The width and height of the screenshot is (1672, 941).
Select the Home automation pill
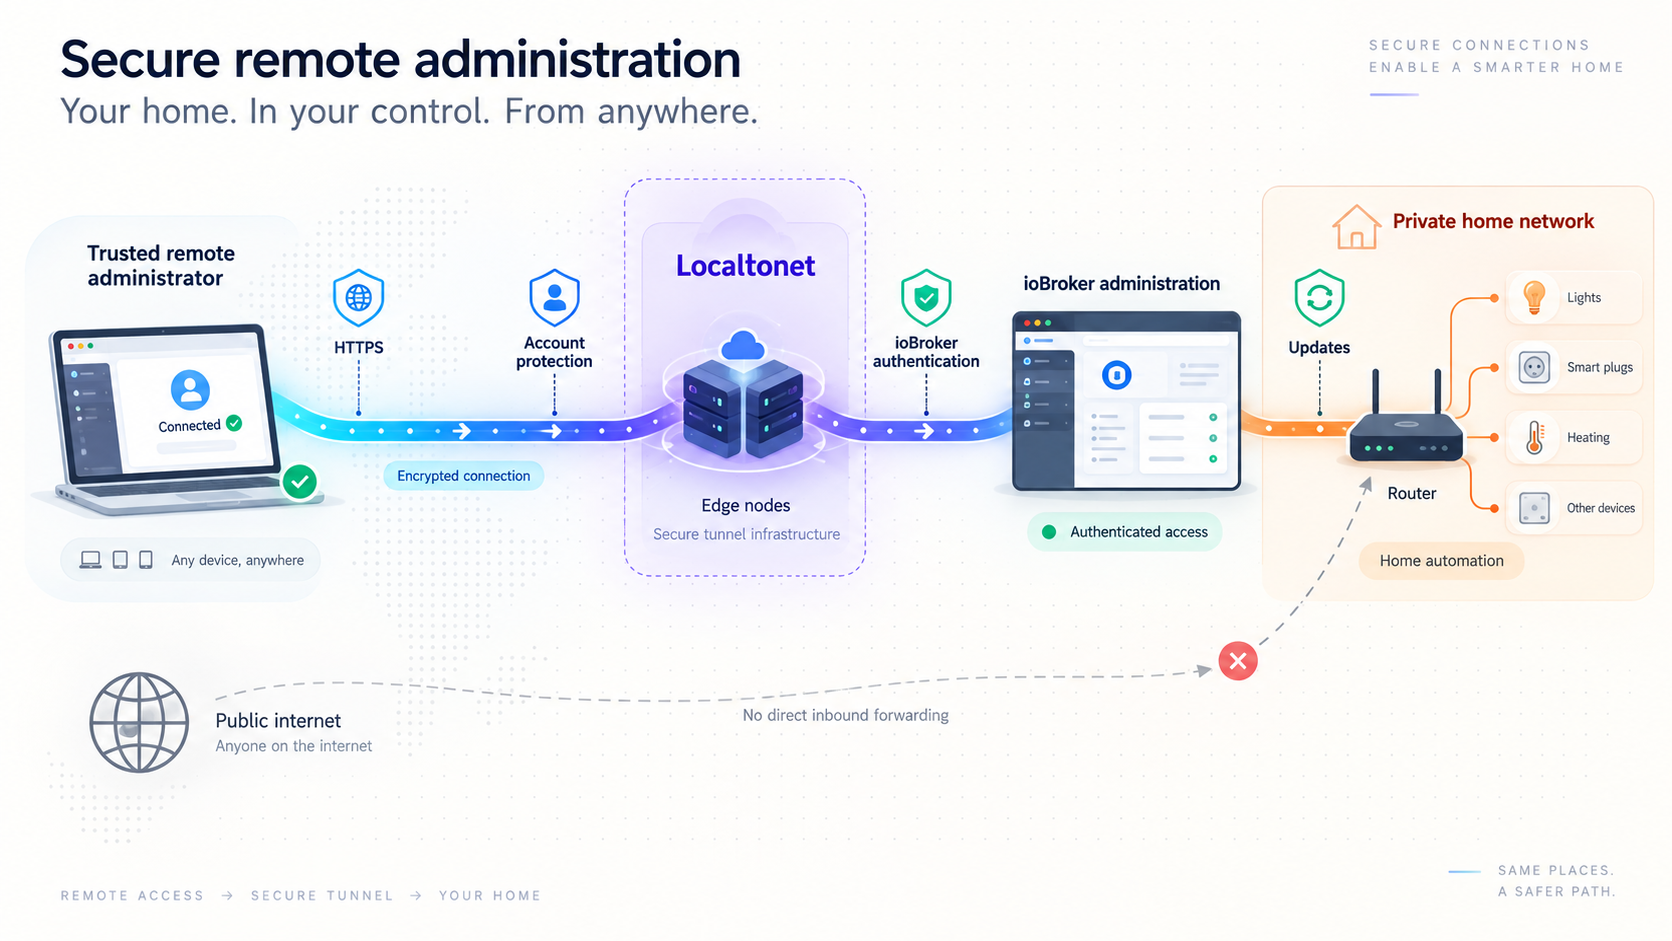(1441, 561)
